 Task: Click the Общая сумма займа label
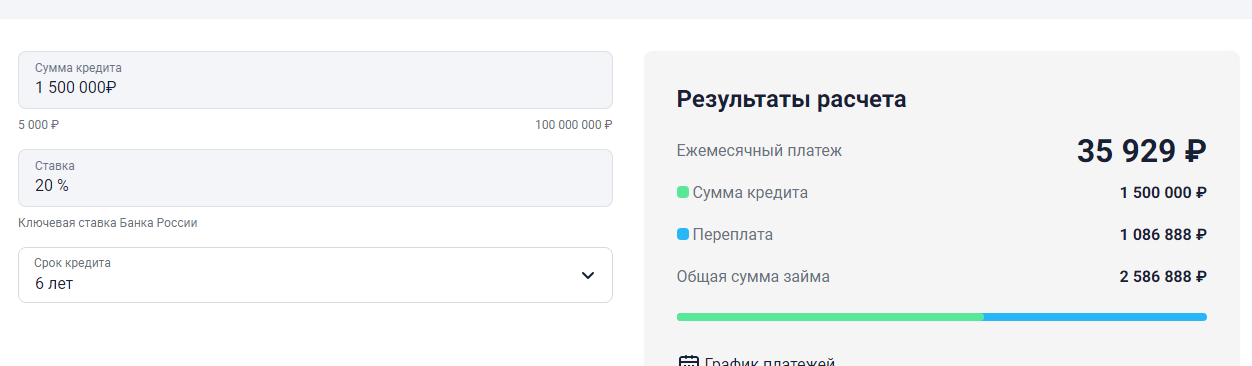pos(753,277)
